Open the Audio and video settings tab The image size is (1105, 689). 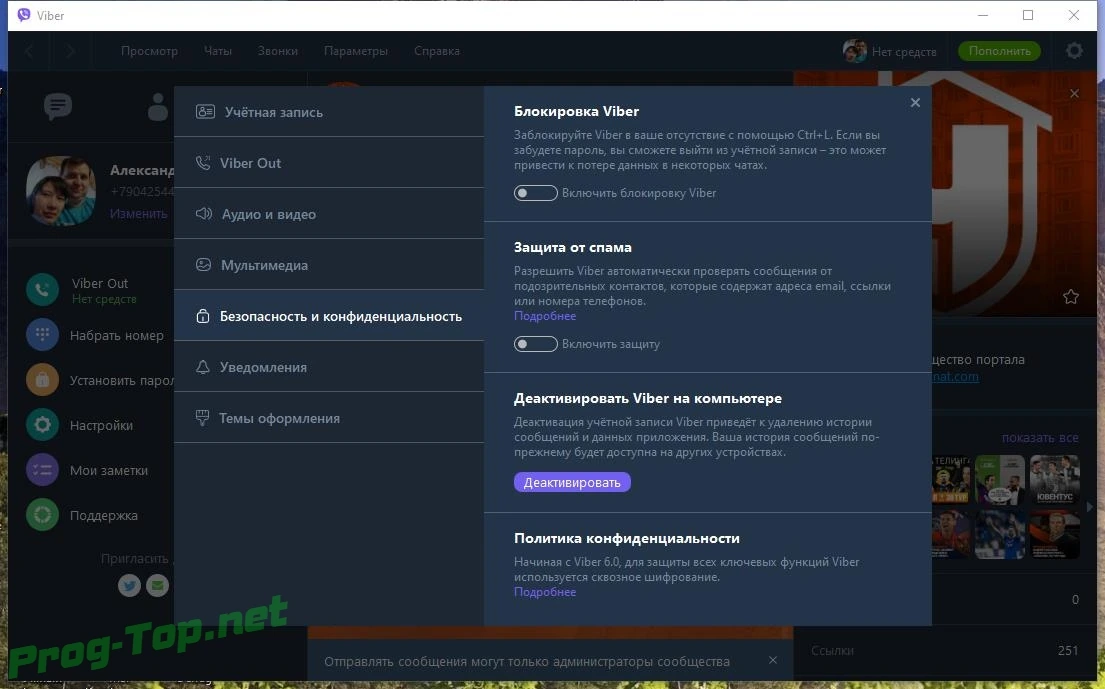[328, 213]
